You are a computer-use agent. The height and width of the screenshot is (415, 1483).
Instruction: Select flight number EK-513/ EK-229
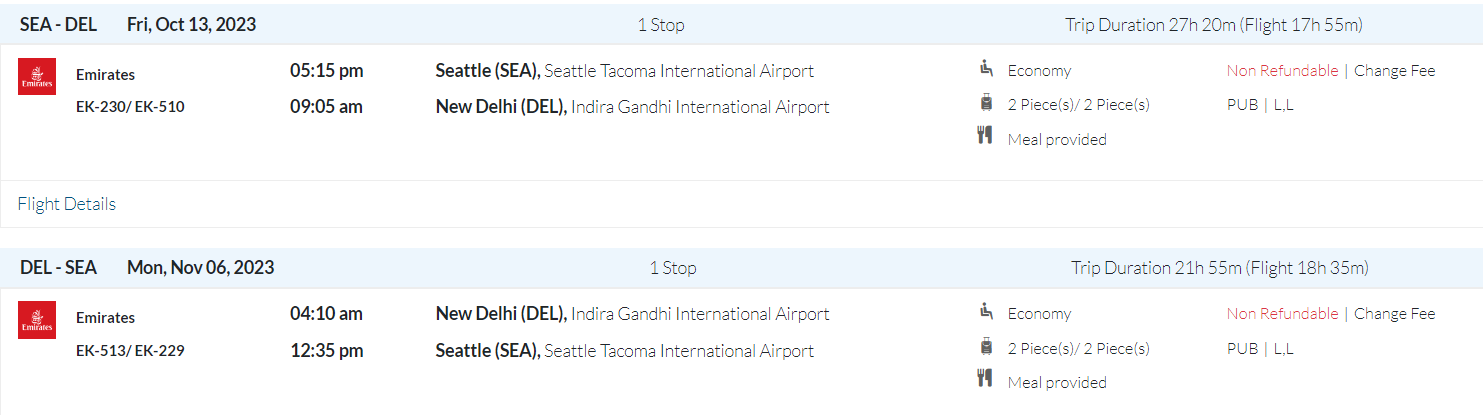click(130, 350)
